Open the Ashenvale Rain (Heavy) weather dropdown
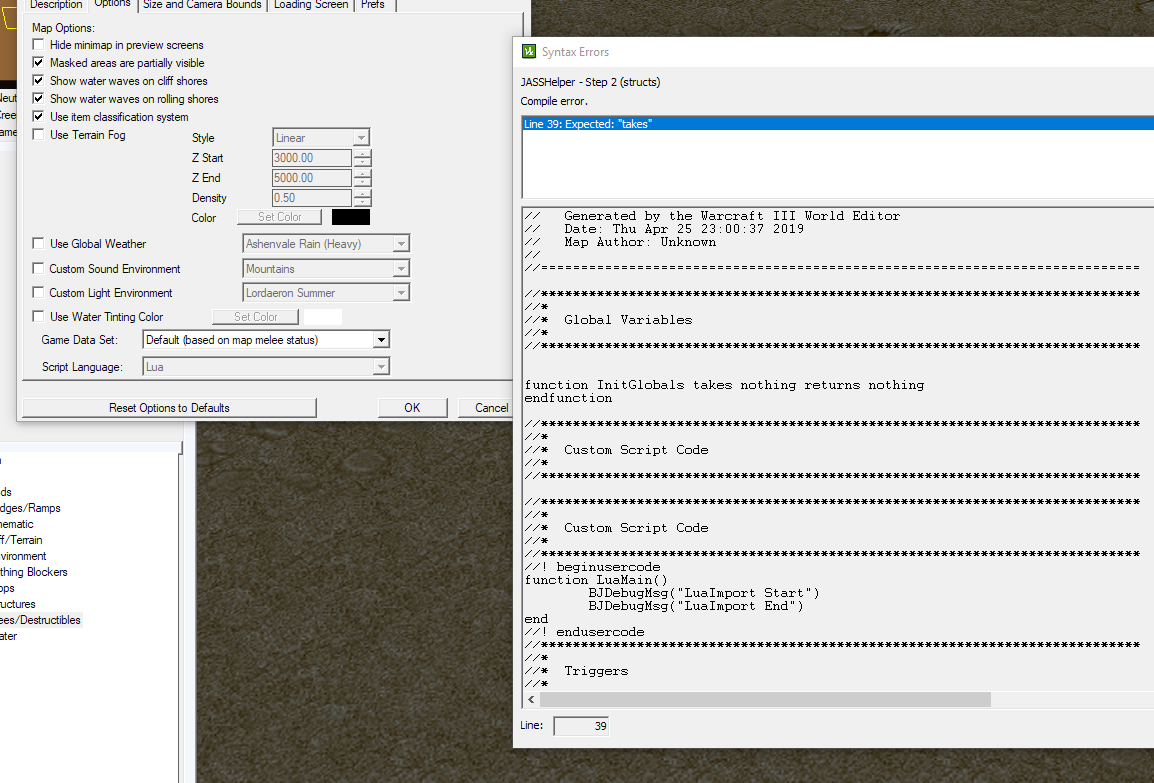The image size is (1154, 783). pos(326,244)
